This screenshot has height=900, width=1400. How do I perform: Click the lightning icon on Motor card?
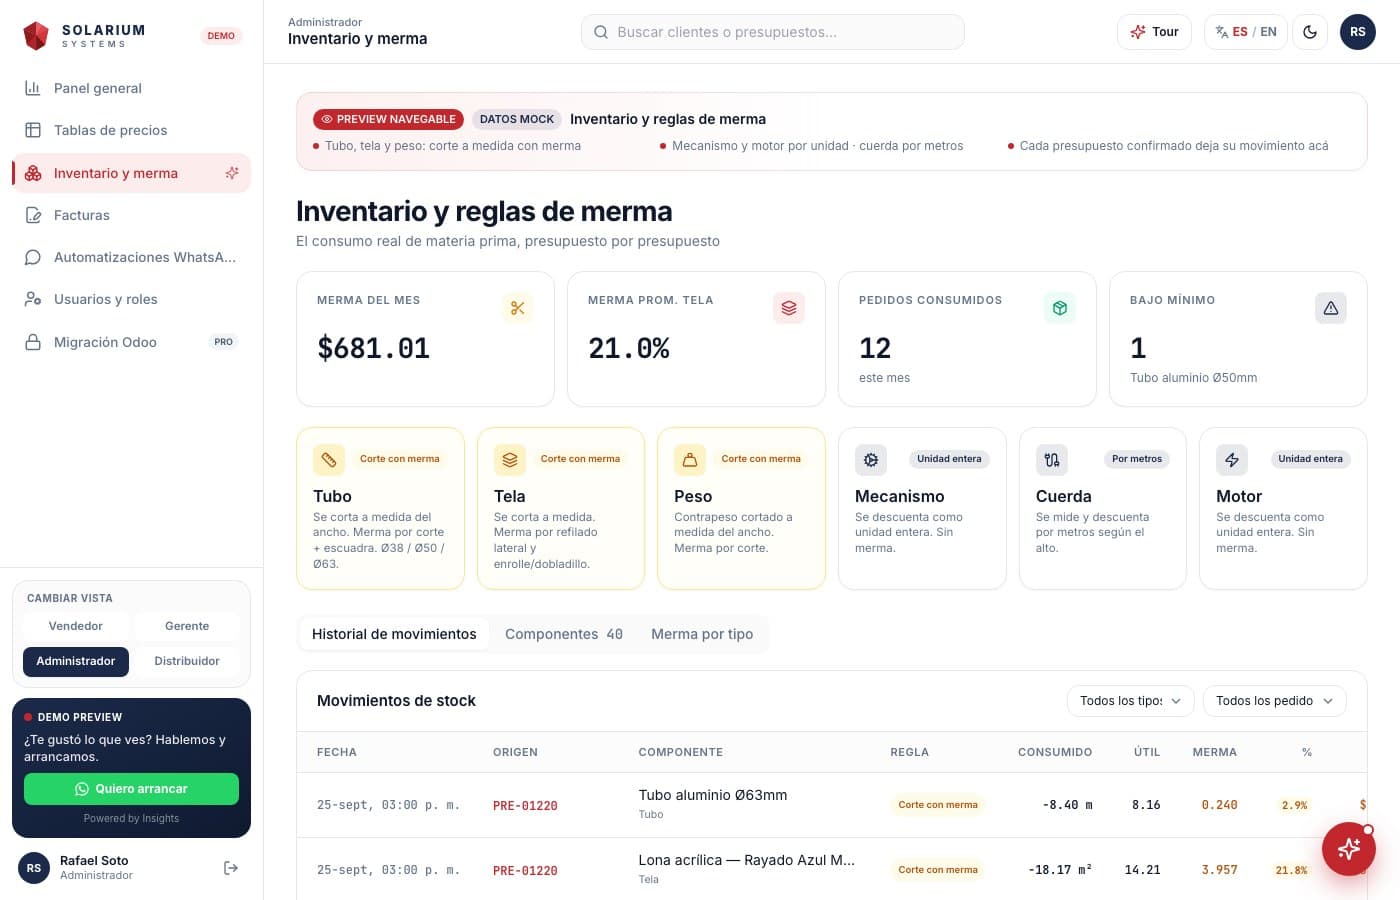(x=1232, y=460)
